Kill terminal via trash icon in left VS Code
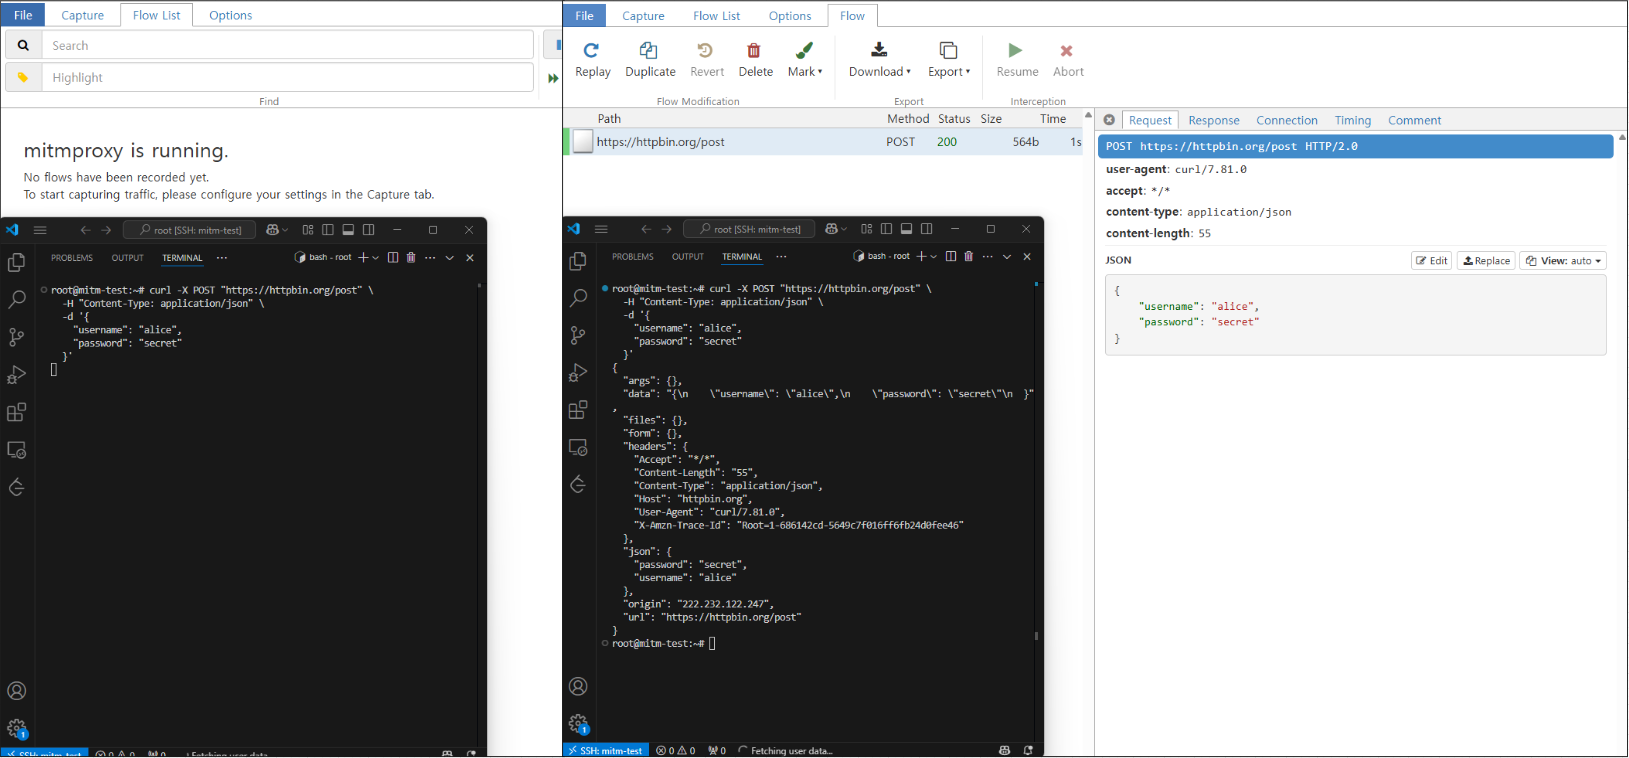 (x=410, y=257)
